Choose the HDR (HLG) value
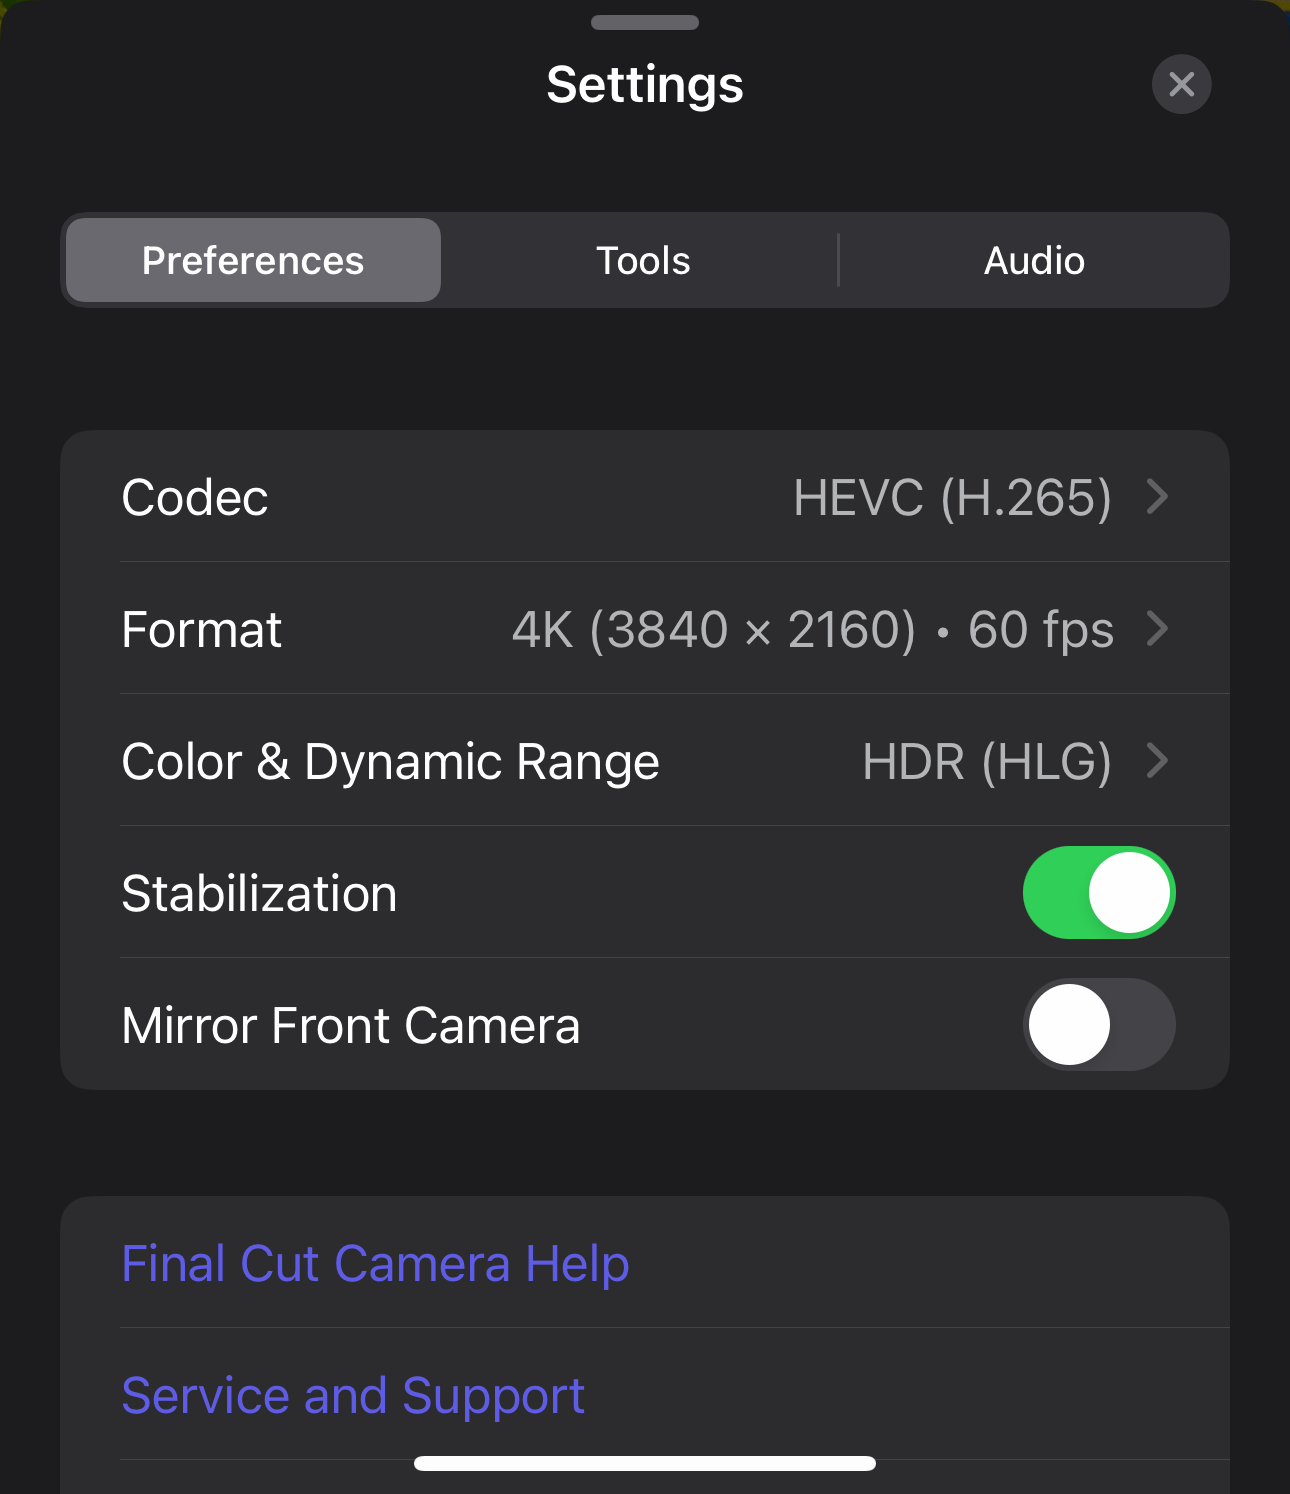Screen dimensions: 1290x1494 tap(987, 761)
